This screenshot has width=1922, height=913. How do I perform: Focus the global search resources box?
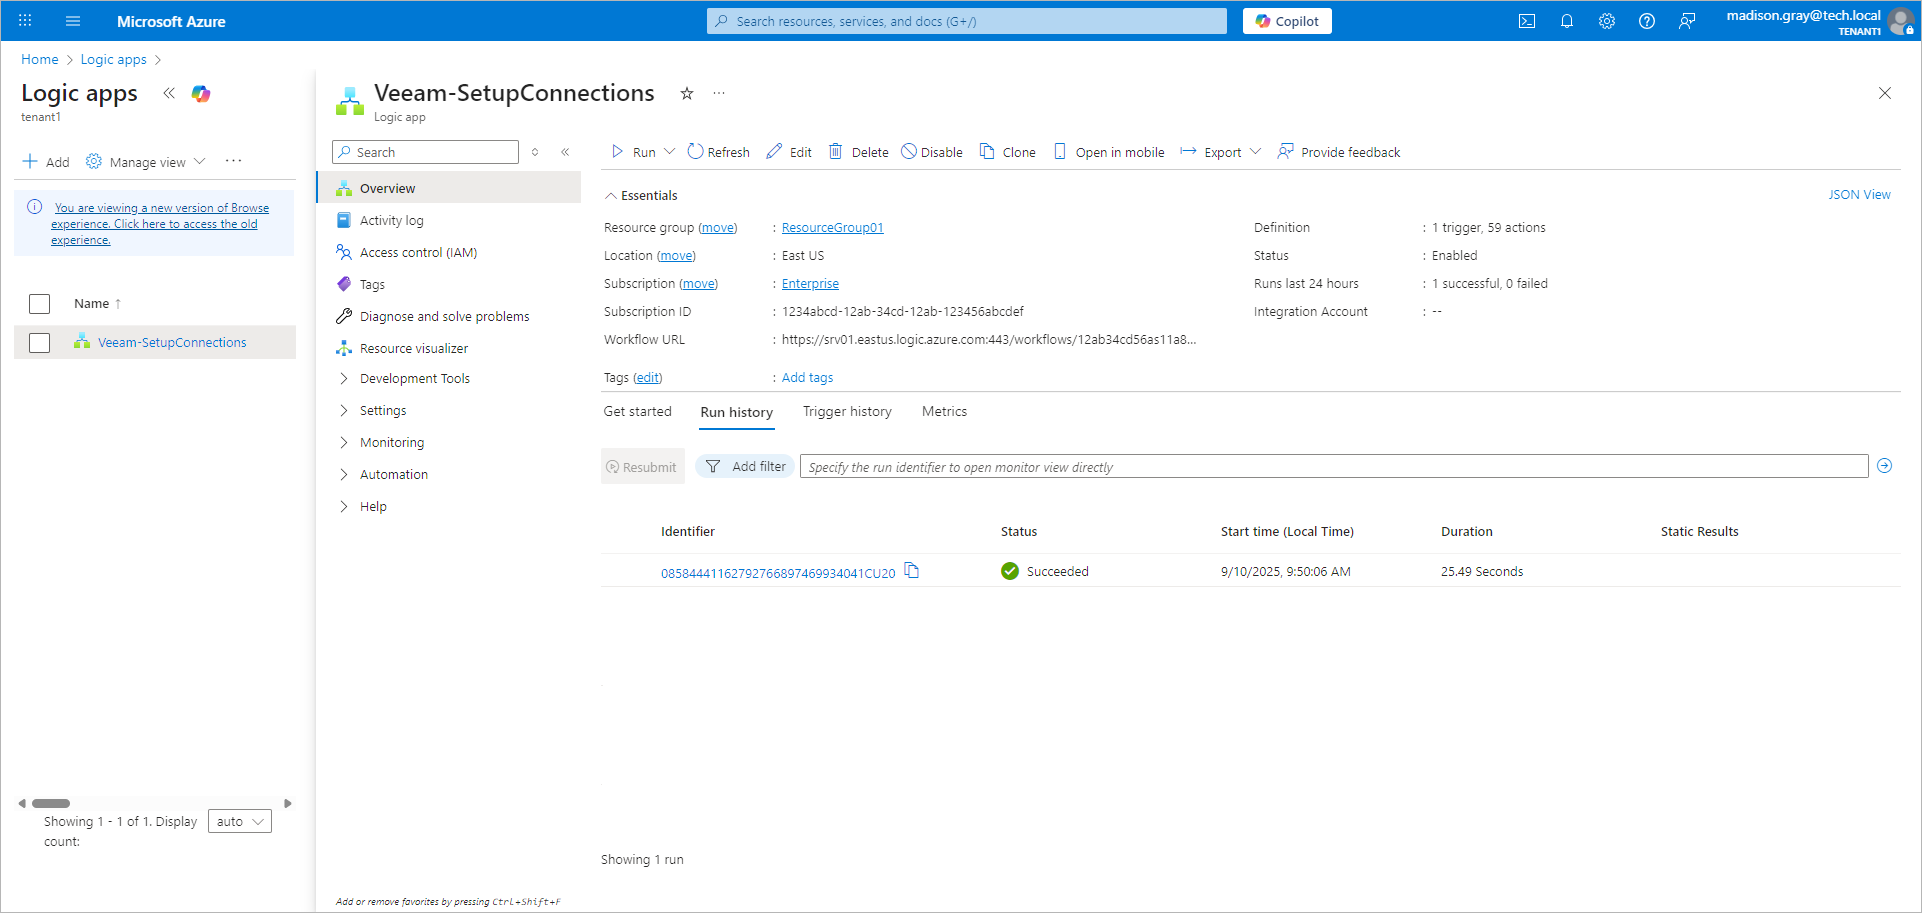tap(967, 21)
